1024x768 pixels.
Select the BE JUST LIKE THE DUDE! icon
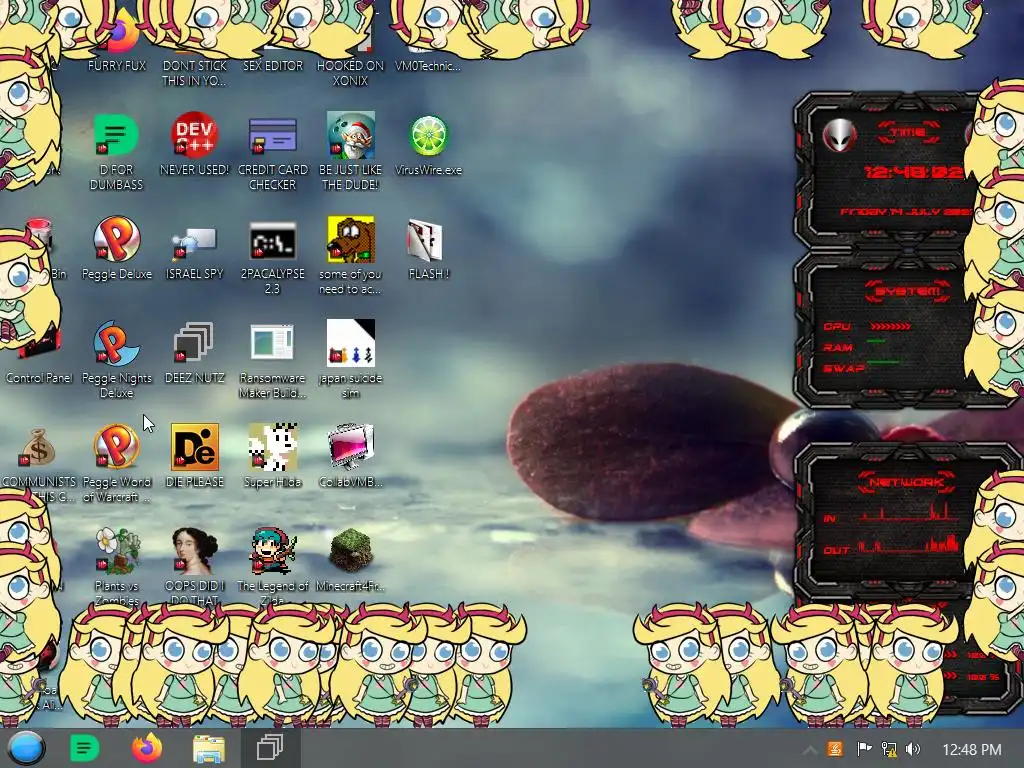[351, 136]
